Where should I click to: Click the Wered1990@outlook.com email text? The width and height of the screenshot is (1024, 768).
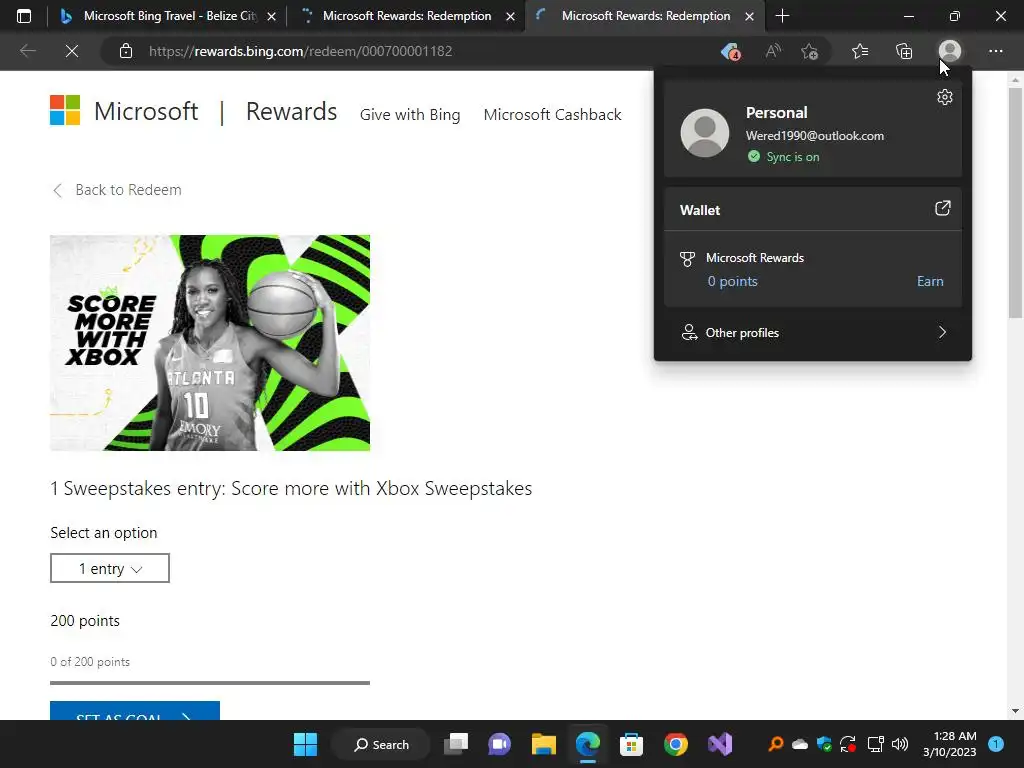click(x=814, y=136)
